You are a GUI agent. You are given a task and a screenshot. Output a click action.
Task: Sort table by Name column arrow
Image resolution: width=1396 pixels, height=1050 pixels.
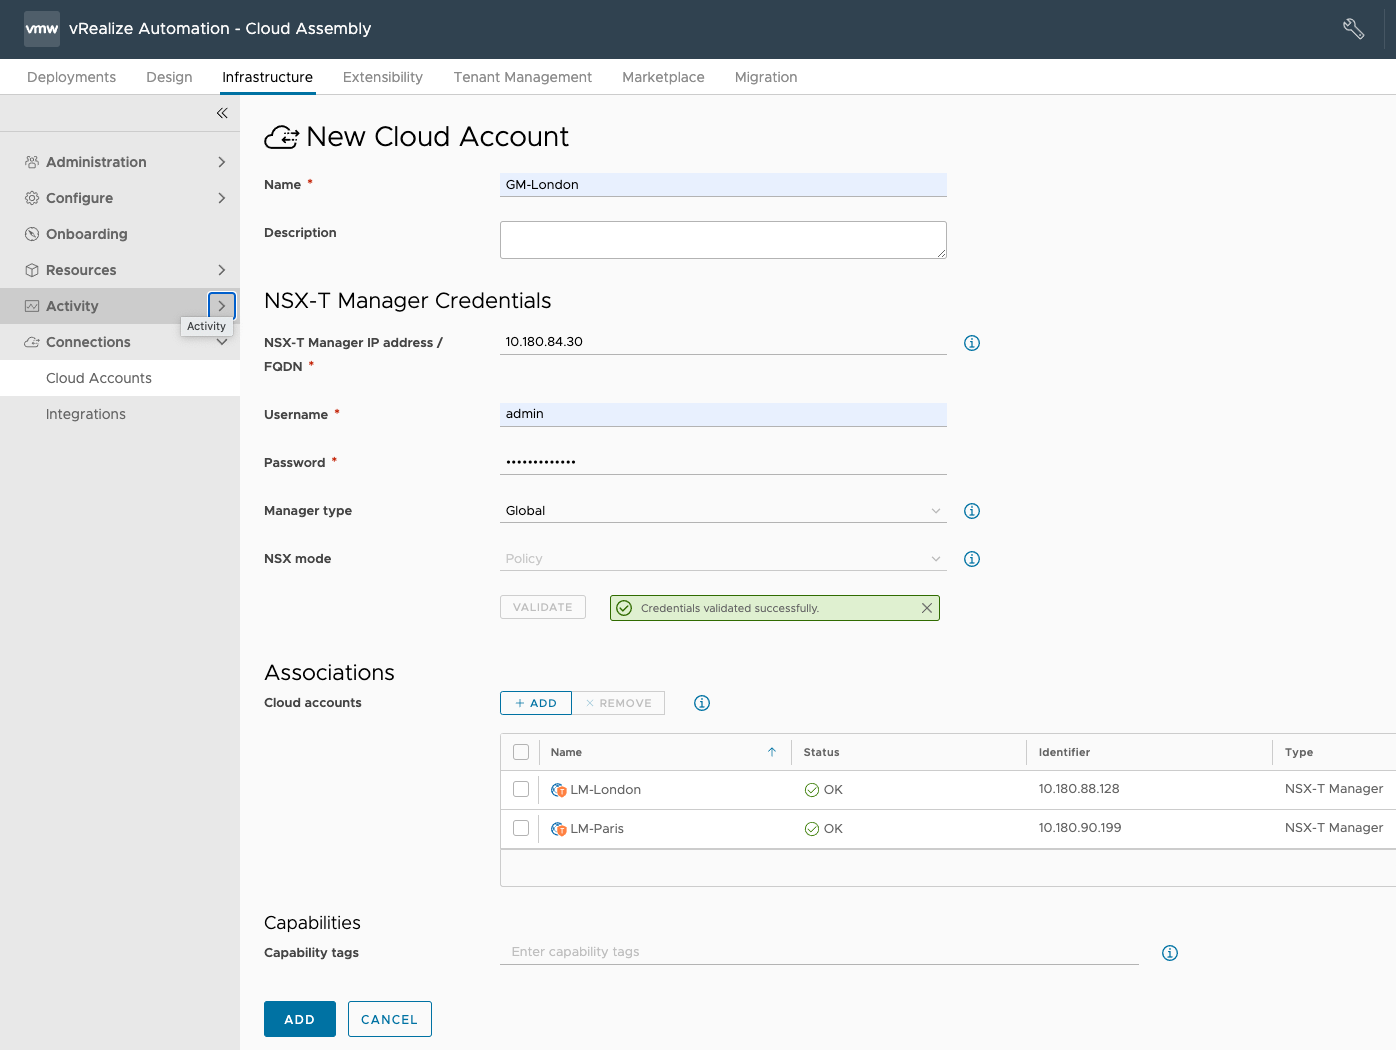[771, 752]
